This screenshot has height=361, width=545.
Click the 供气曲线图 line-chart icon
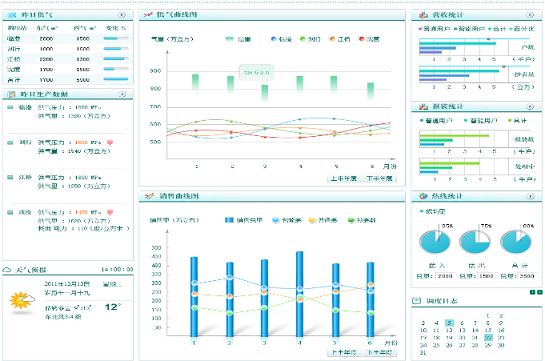coord(148,15)
